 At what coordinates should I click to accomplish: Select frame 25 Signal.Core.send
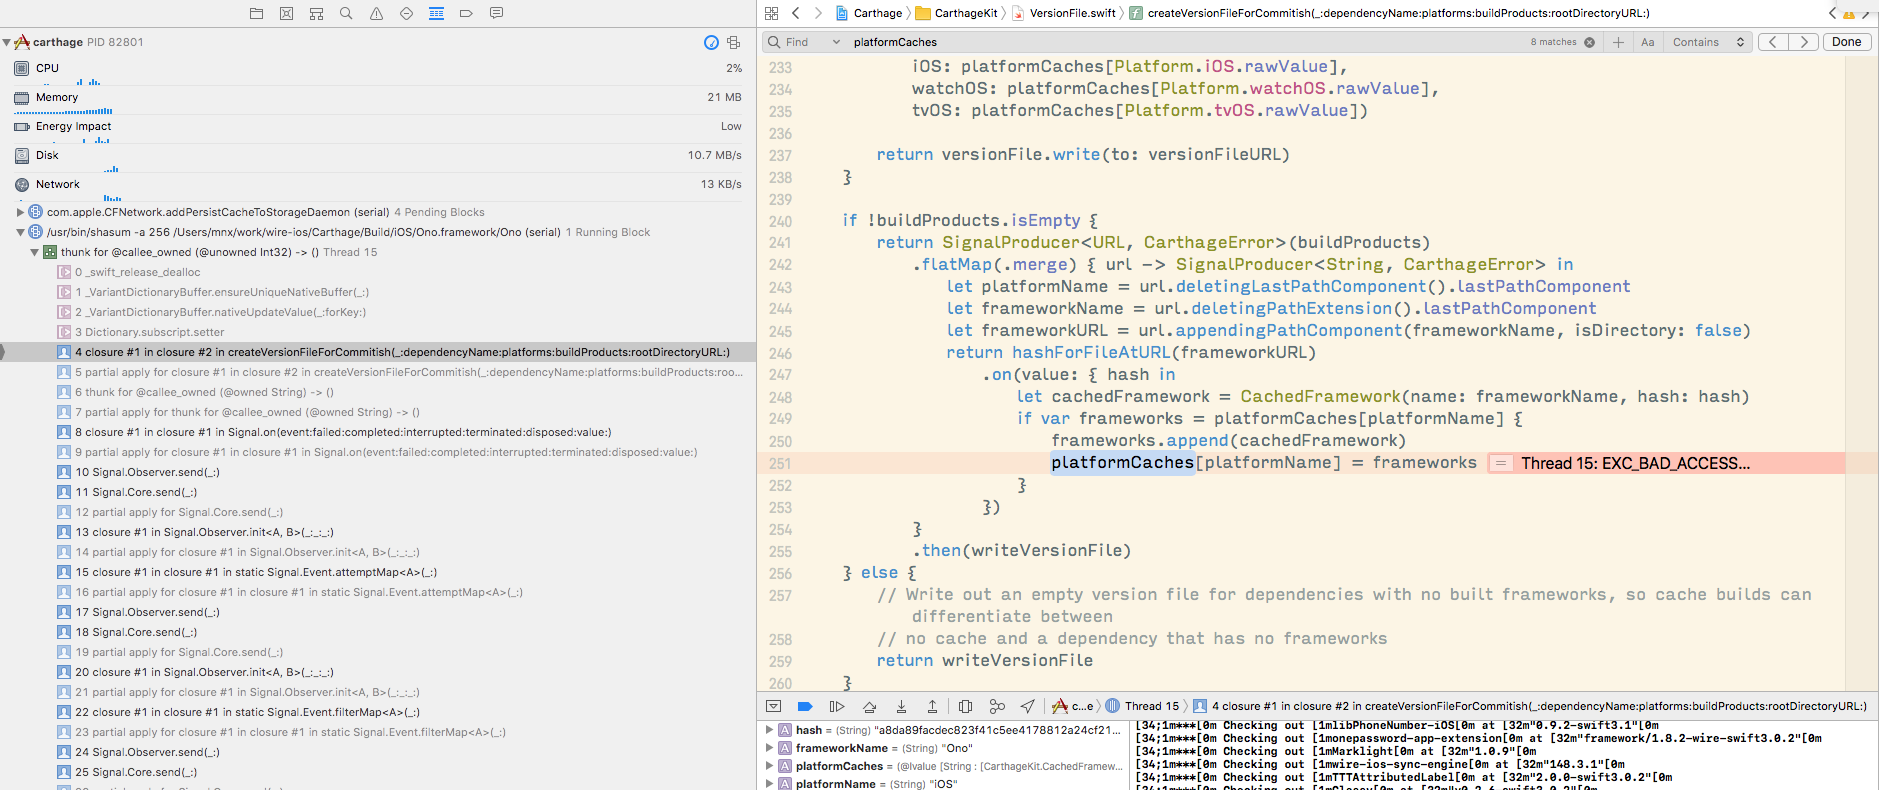coord(378,772)
